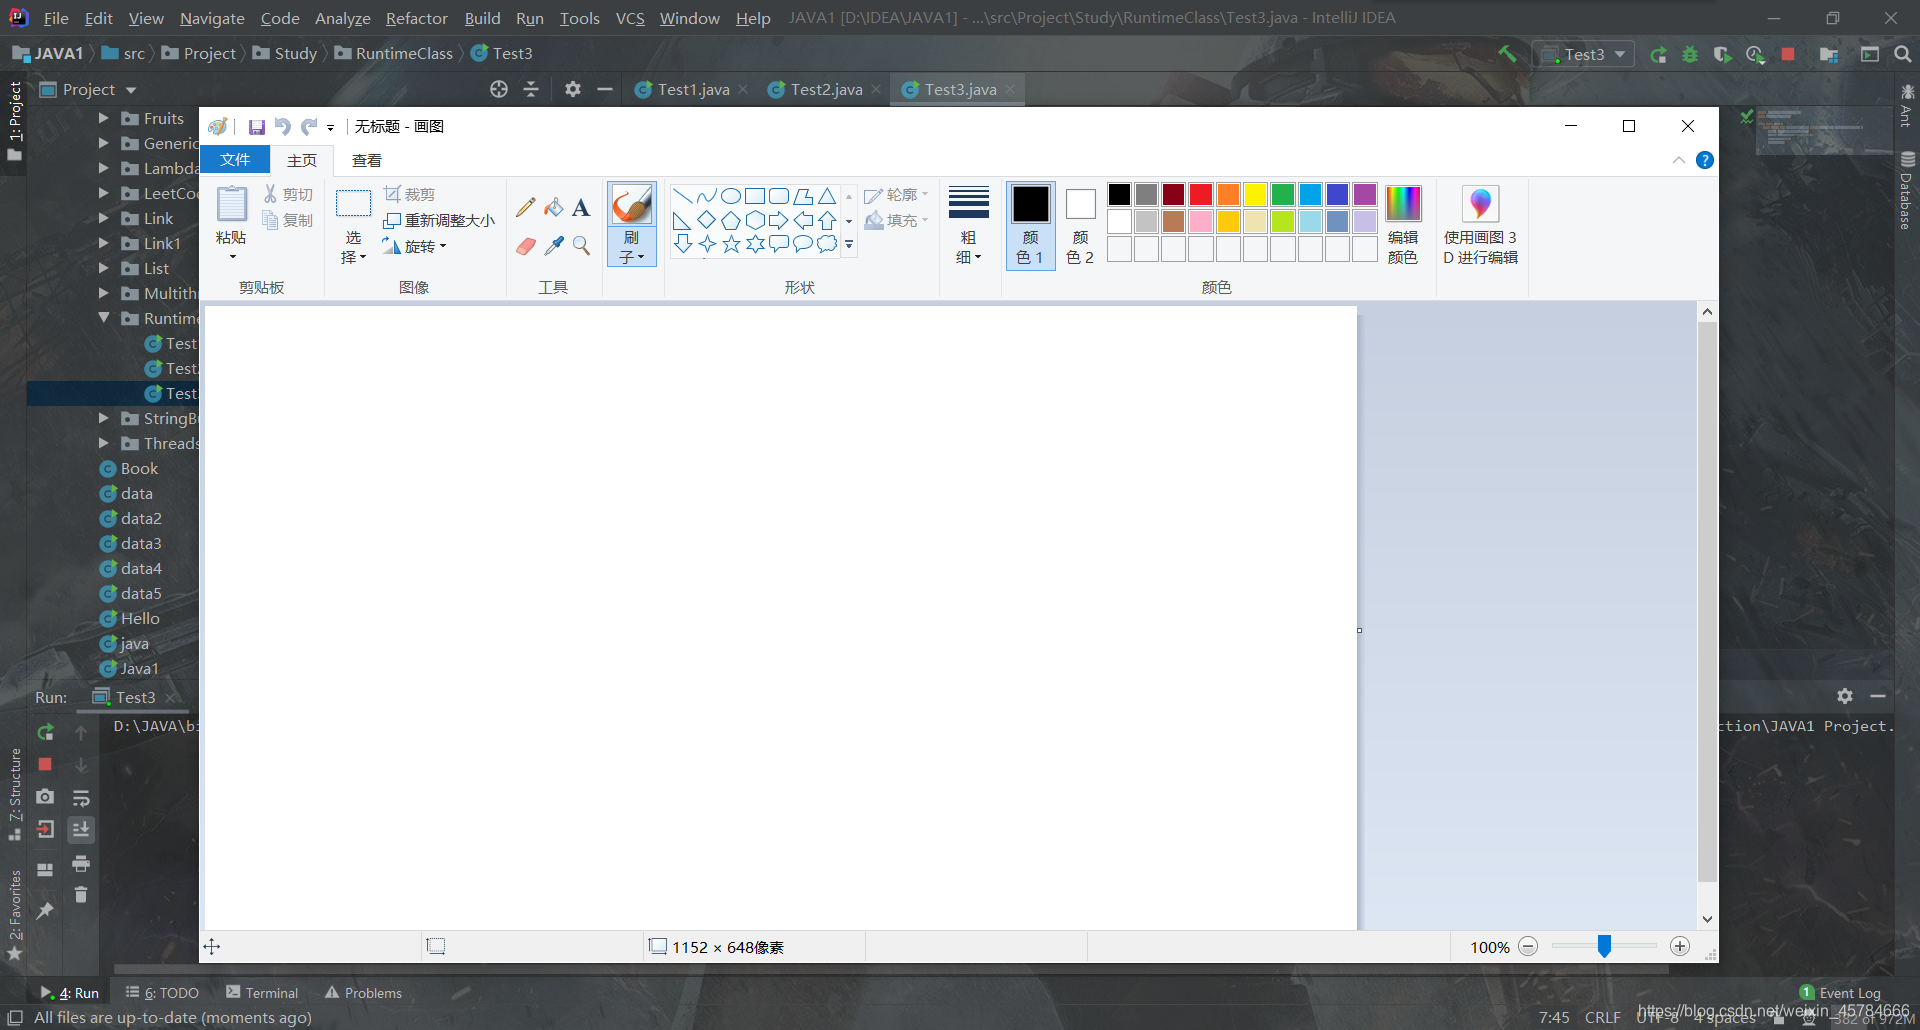Open the Brushes dropdown
Screen dimensions: 1920x1030
coord(632,248)
